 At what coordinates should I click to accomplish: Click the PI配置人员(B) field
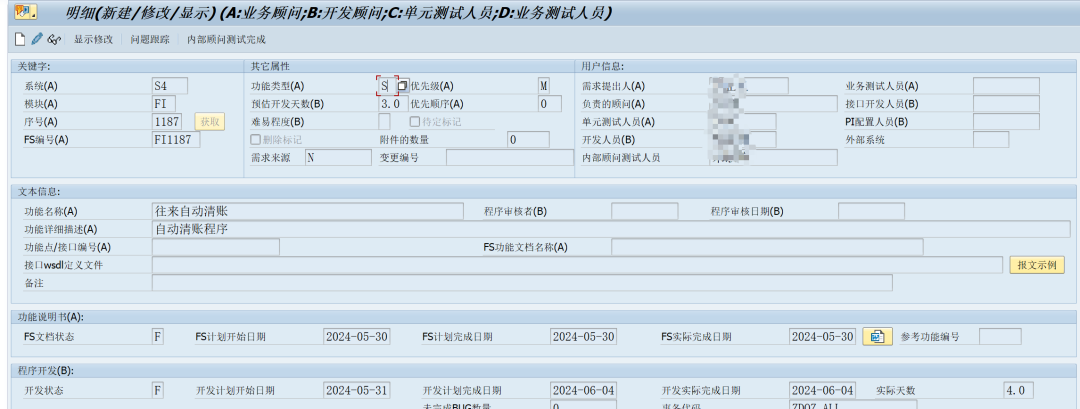(1006, 122)
